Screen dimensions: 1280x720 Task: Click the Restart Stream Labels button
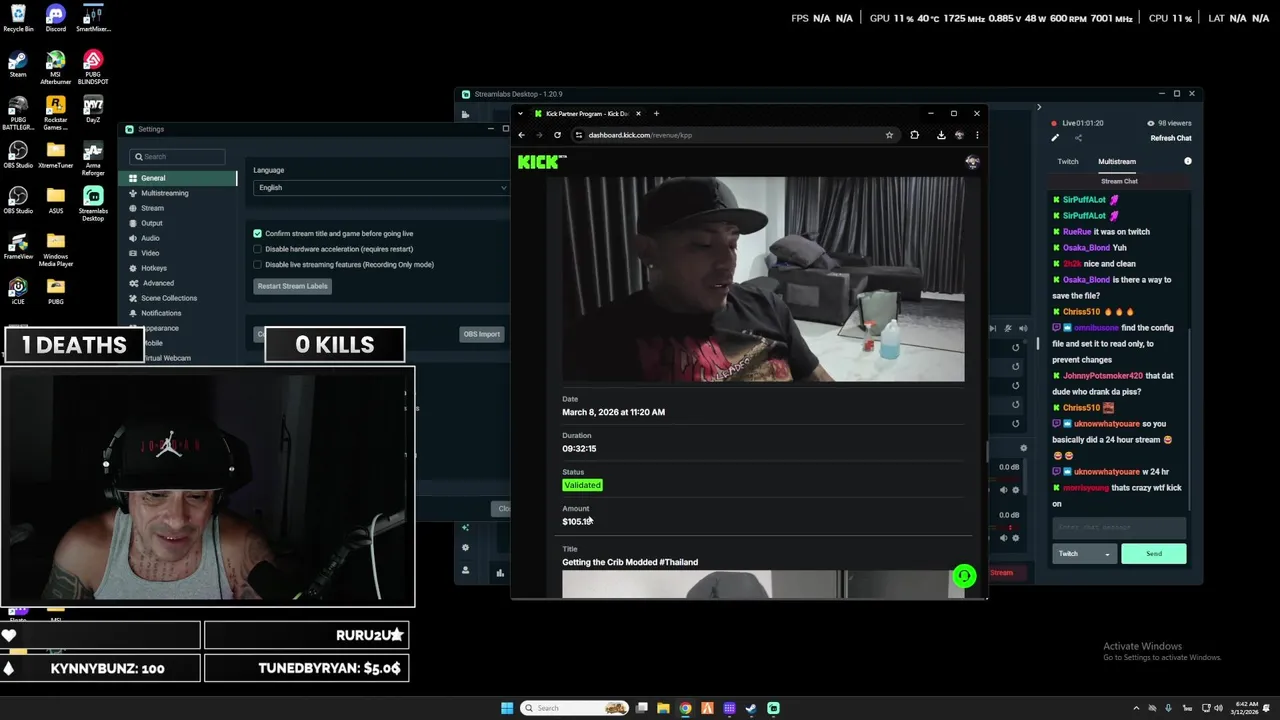click(292, 286)
